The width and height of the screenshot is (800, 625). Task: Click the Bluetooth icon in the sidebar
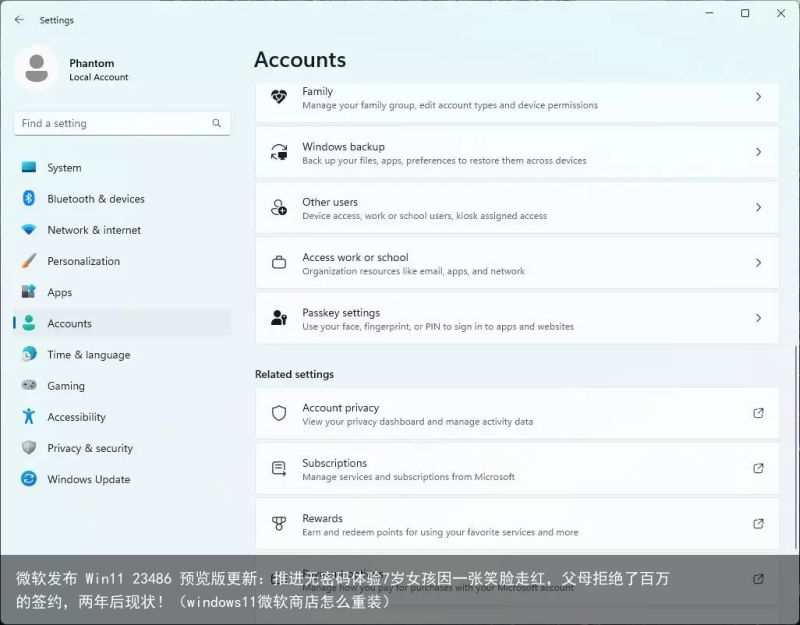[x=29, y=198]
